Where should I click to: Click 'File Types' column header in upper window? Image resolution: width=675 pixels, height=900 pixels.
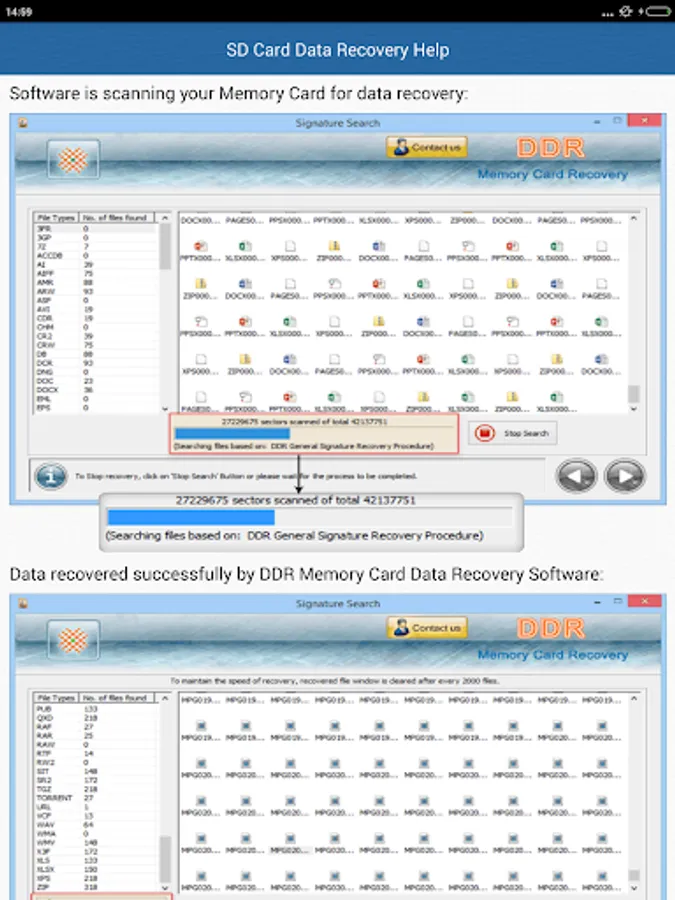[x=56, y=218]
